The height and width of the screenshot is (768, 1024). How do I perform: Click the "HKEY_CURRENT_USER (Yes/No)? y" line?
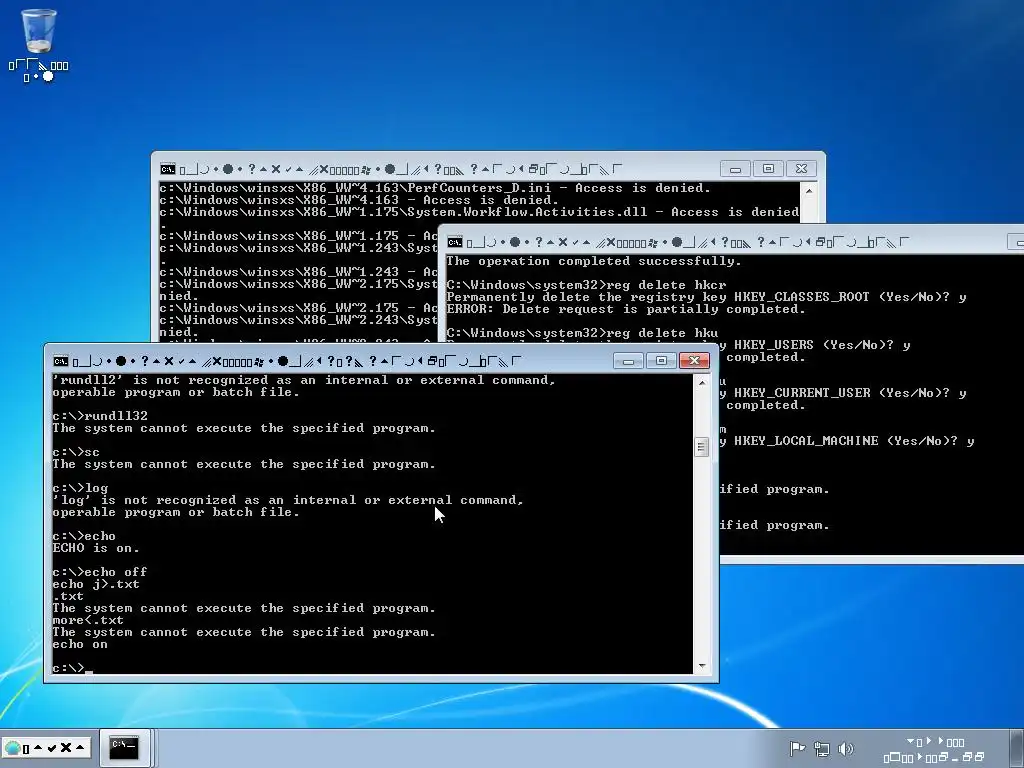coord(850,393)
